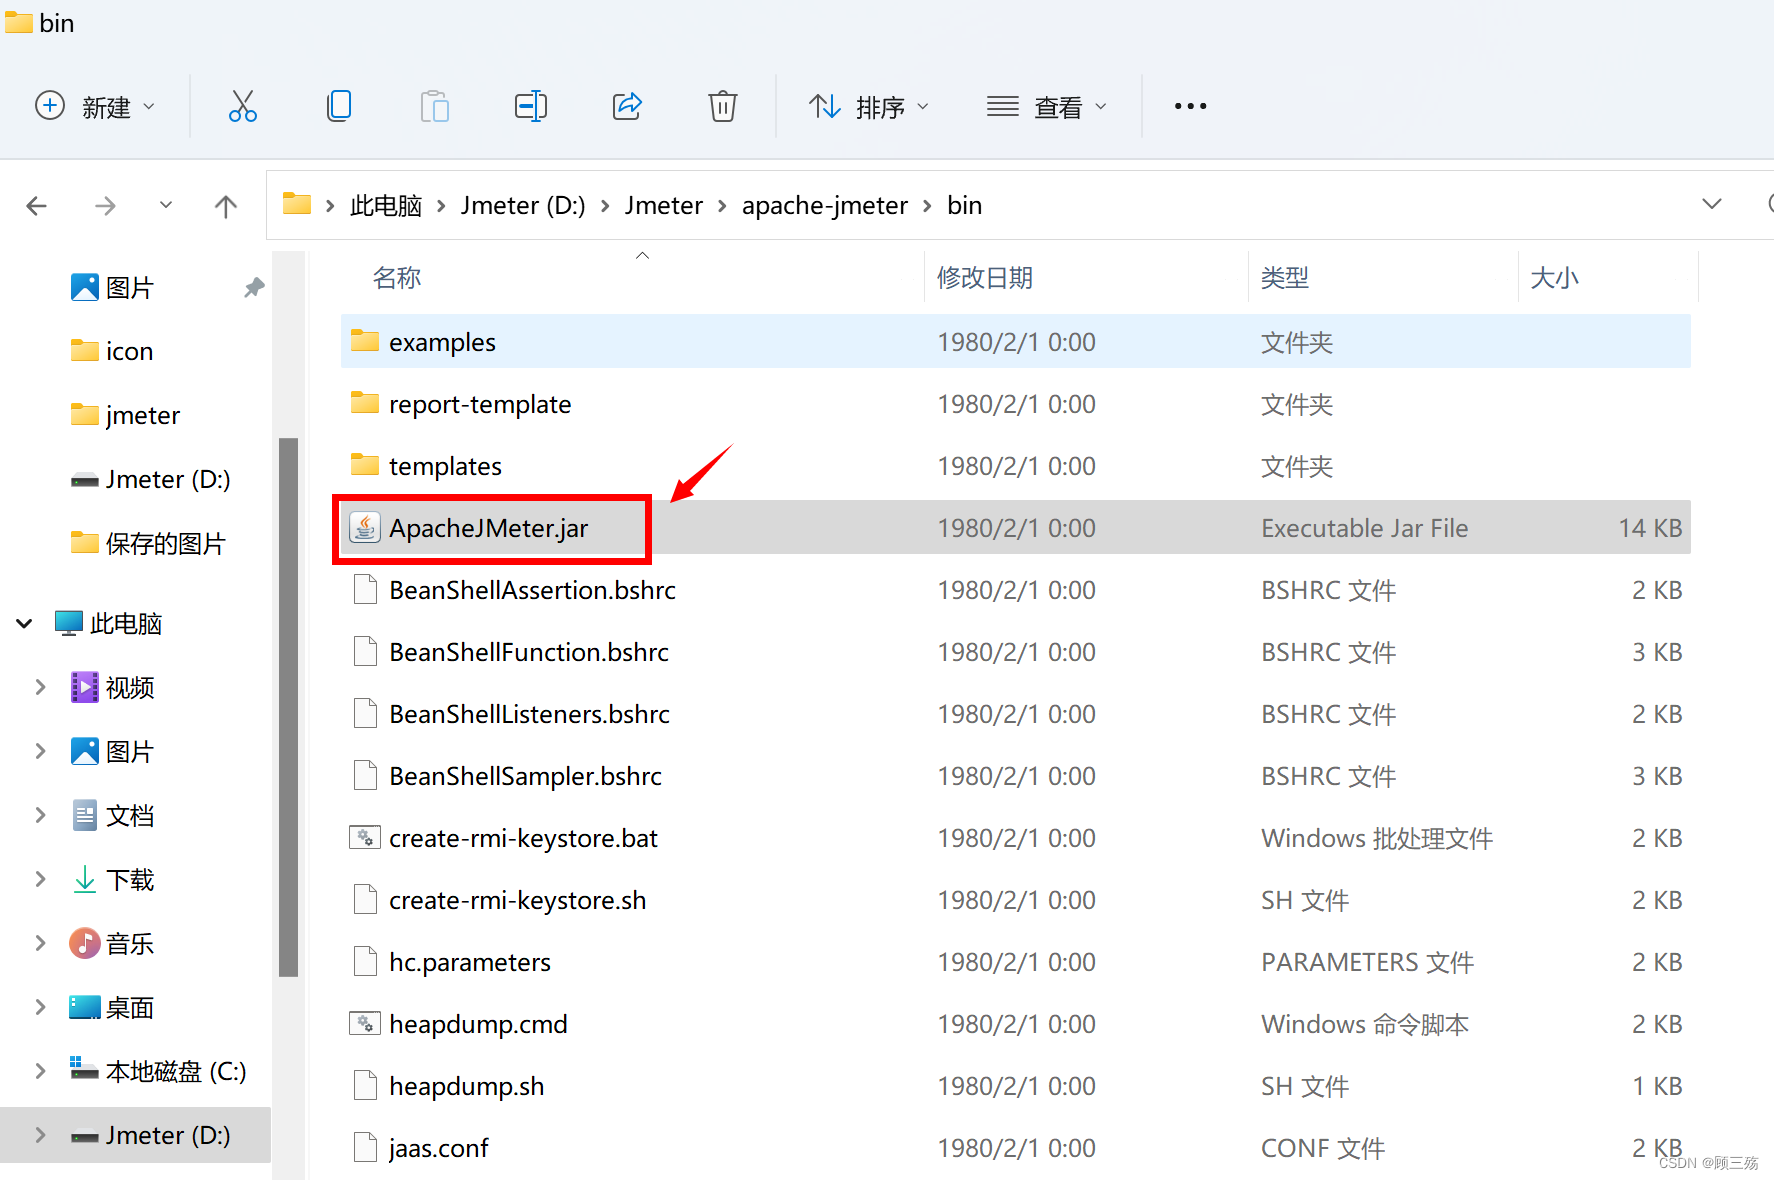Open pinned 图片 in quick access
This screenshot has height=1180, width=1774.
130,288
